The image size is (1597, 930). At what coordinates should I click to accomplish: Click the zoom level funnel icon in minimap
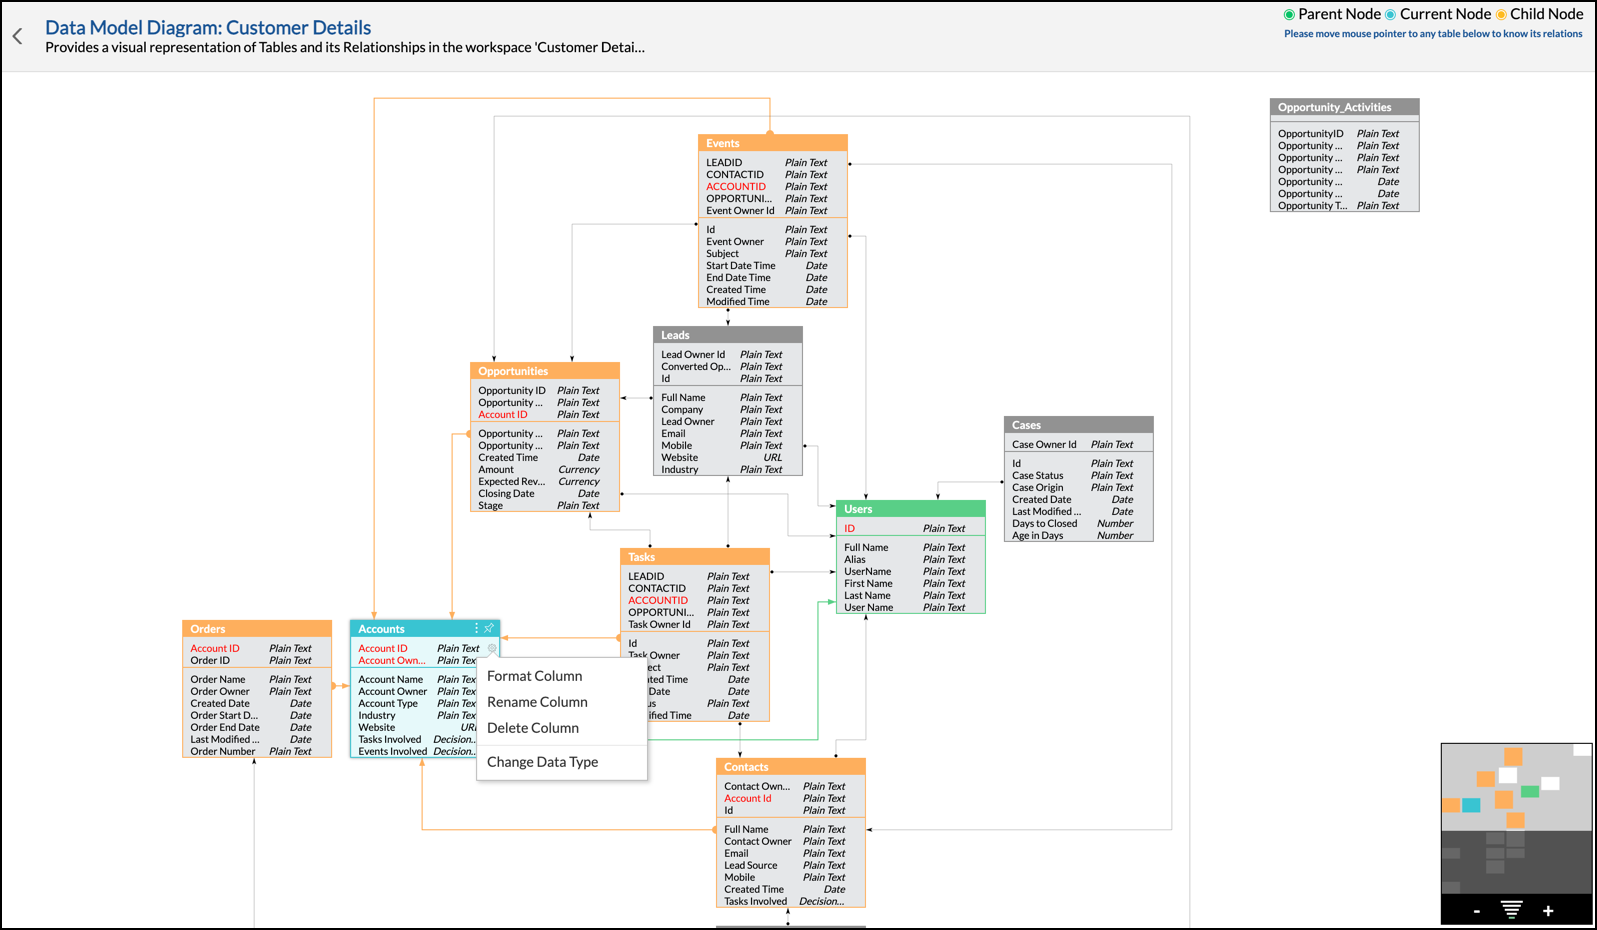(1511, 910)
